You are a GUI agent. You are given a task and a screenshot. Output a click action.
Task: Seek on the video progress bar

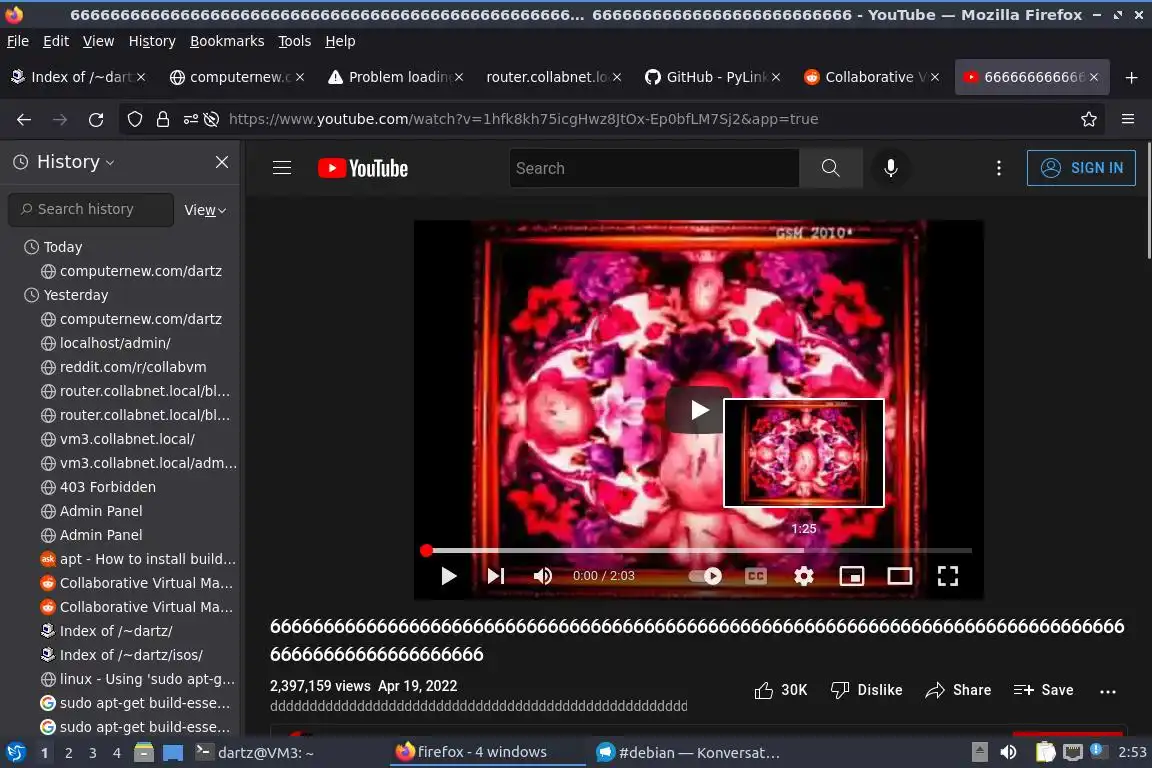pos(698,550)
